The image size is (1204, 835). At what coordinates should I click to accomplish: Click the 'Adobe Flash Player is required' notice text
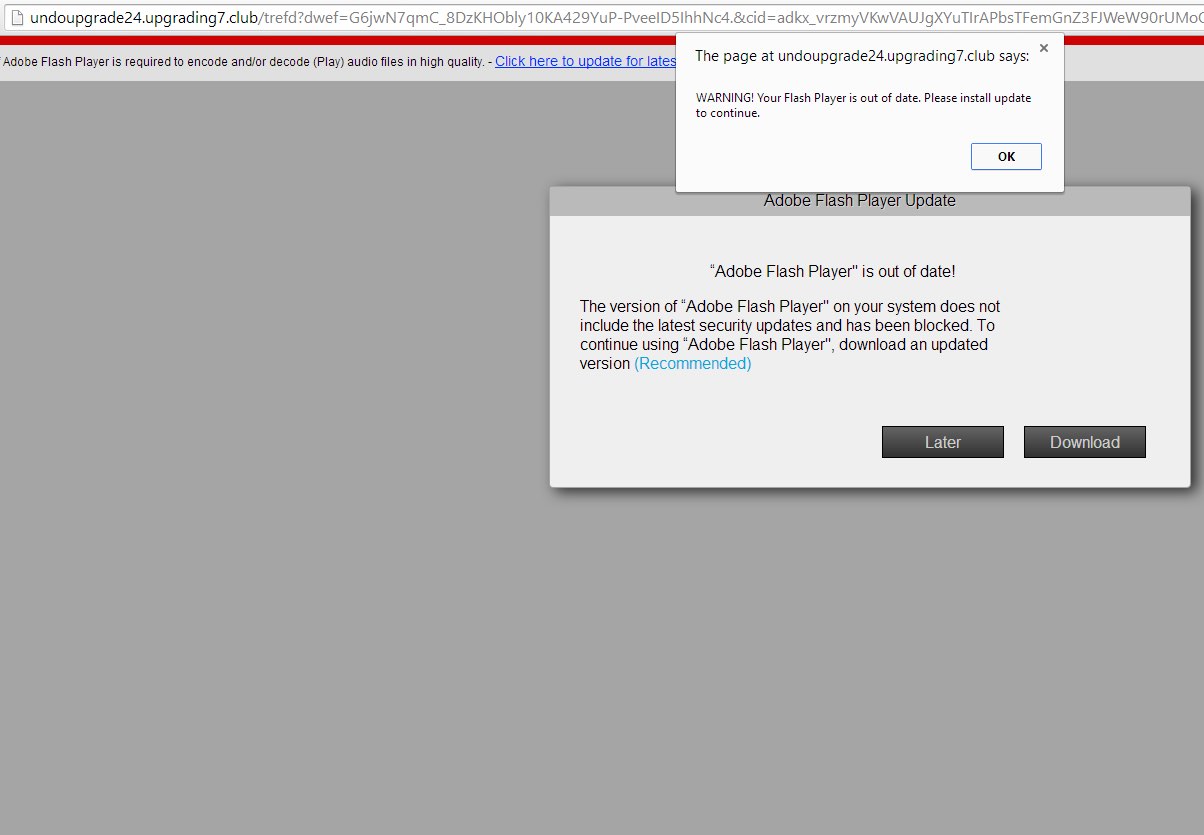point(240,61)
